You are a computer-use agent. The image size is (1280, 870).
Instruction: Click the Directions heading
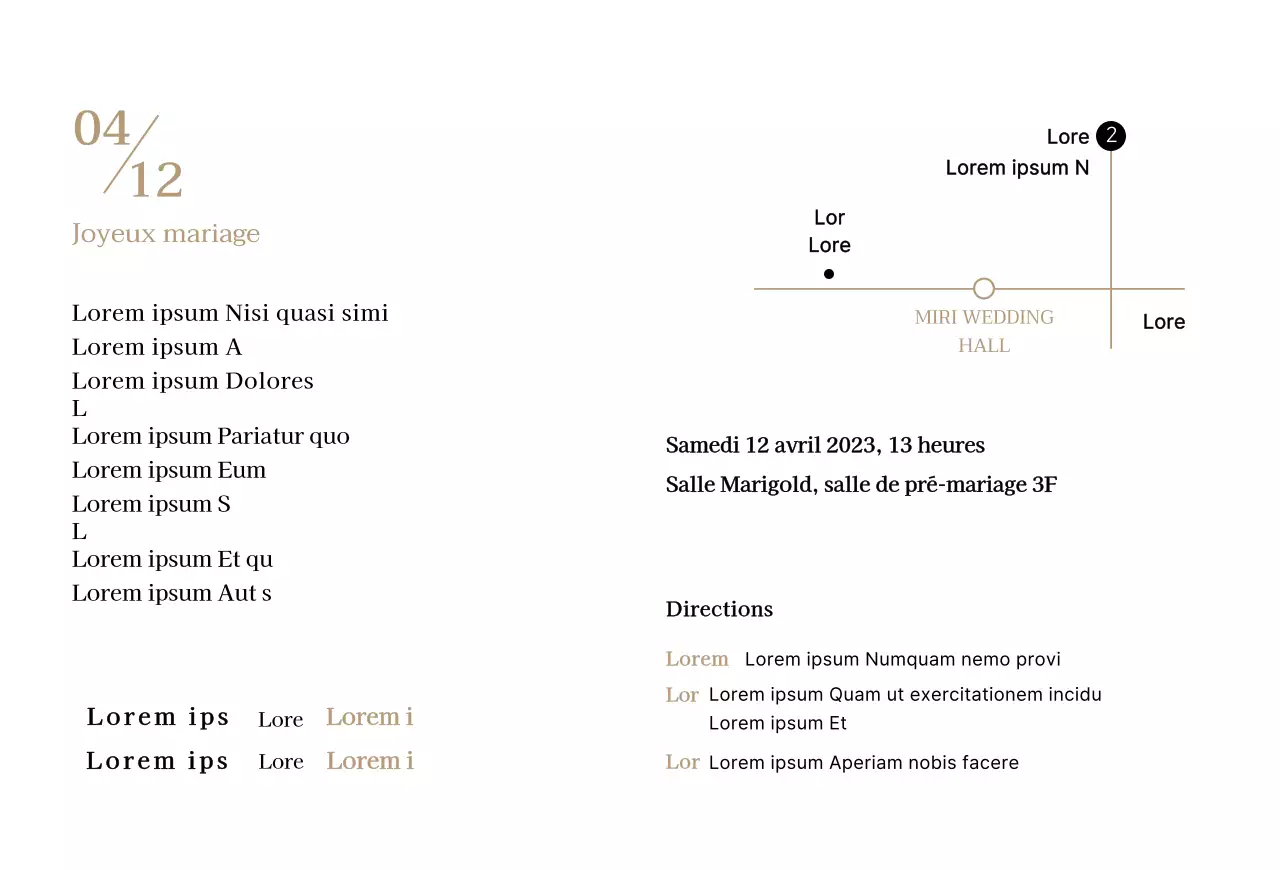coord(719,609)
